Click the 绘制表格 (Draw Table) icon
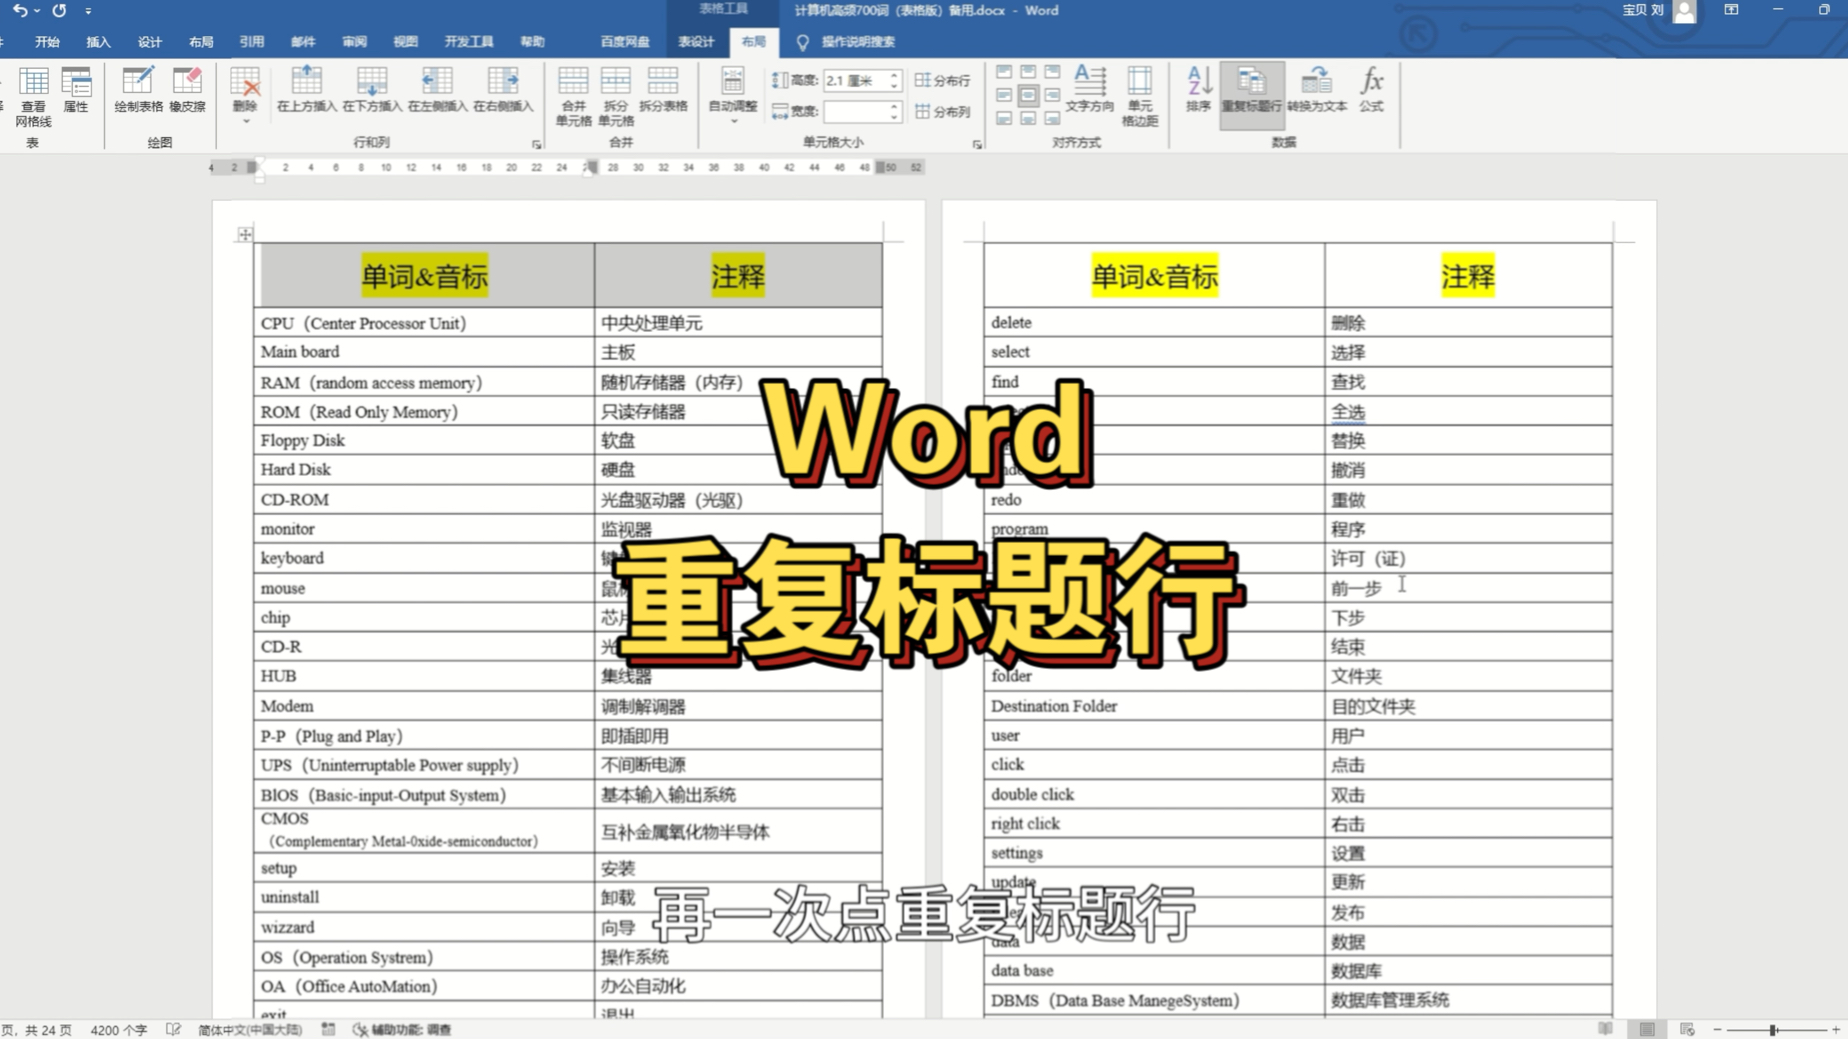1848x1039 pixels. pos(135,95)
